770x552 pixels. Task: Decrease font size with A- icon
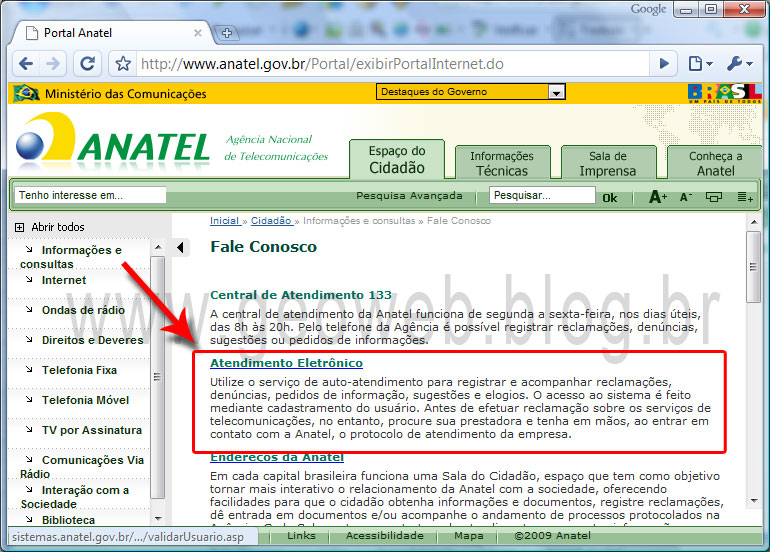point(686,197)
